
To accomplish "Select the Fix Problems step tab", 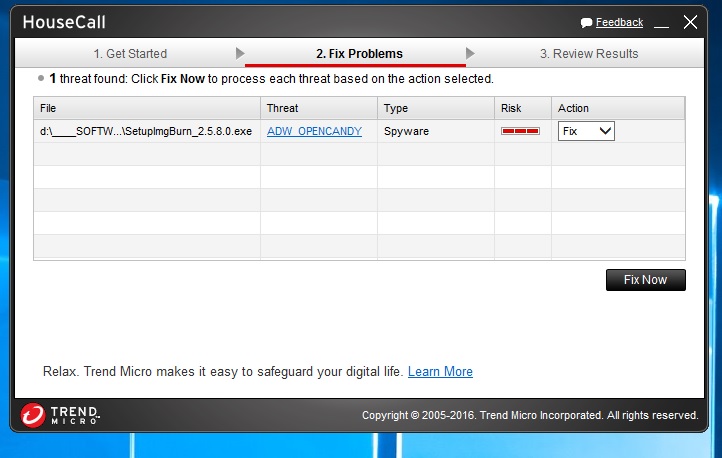I will tap(359, 54).
